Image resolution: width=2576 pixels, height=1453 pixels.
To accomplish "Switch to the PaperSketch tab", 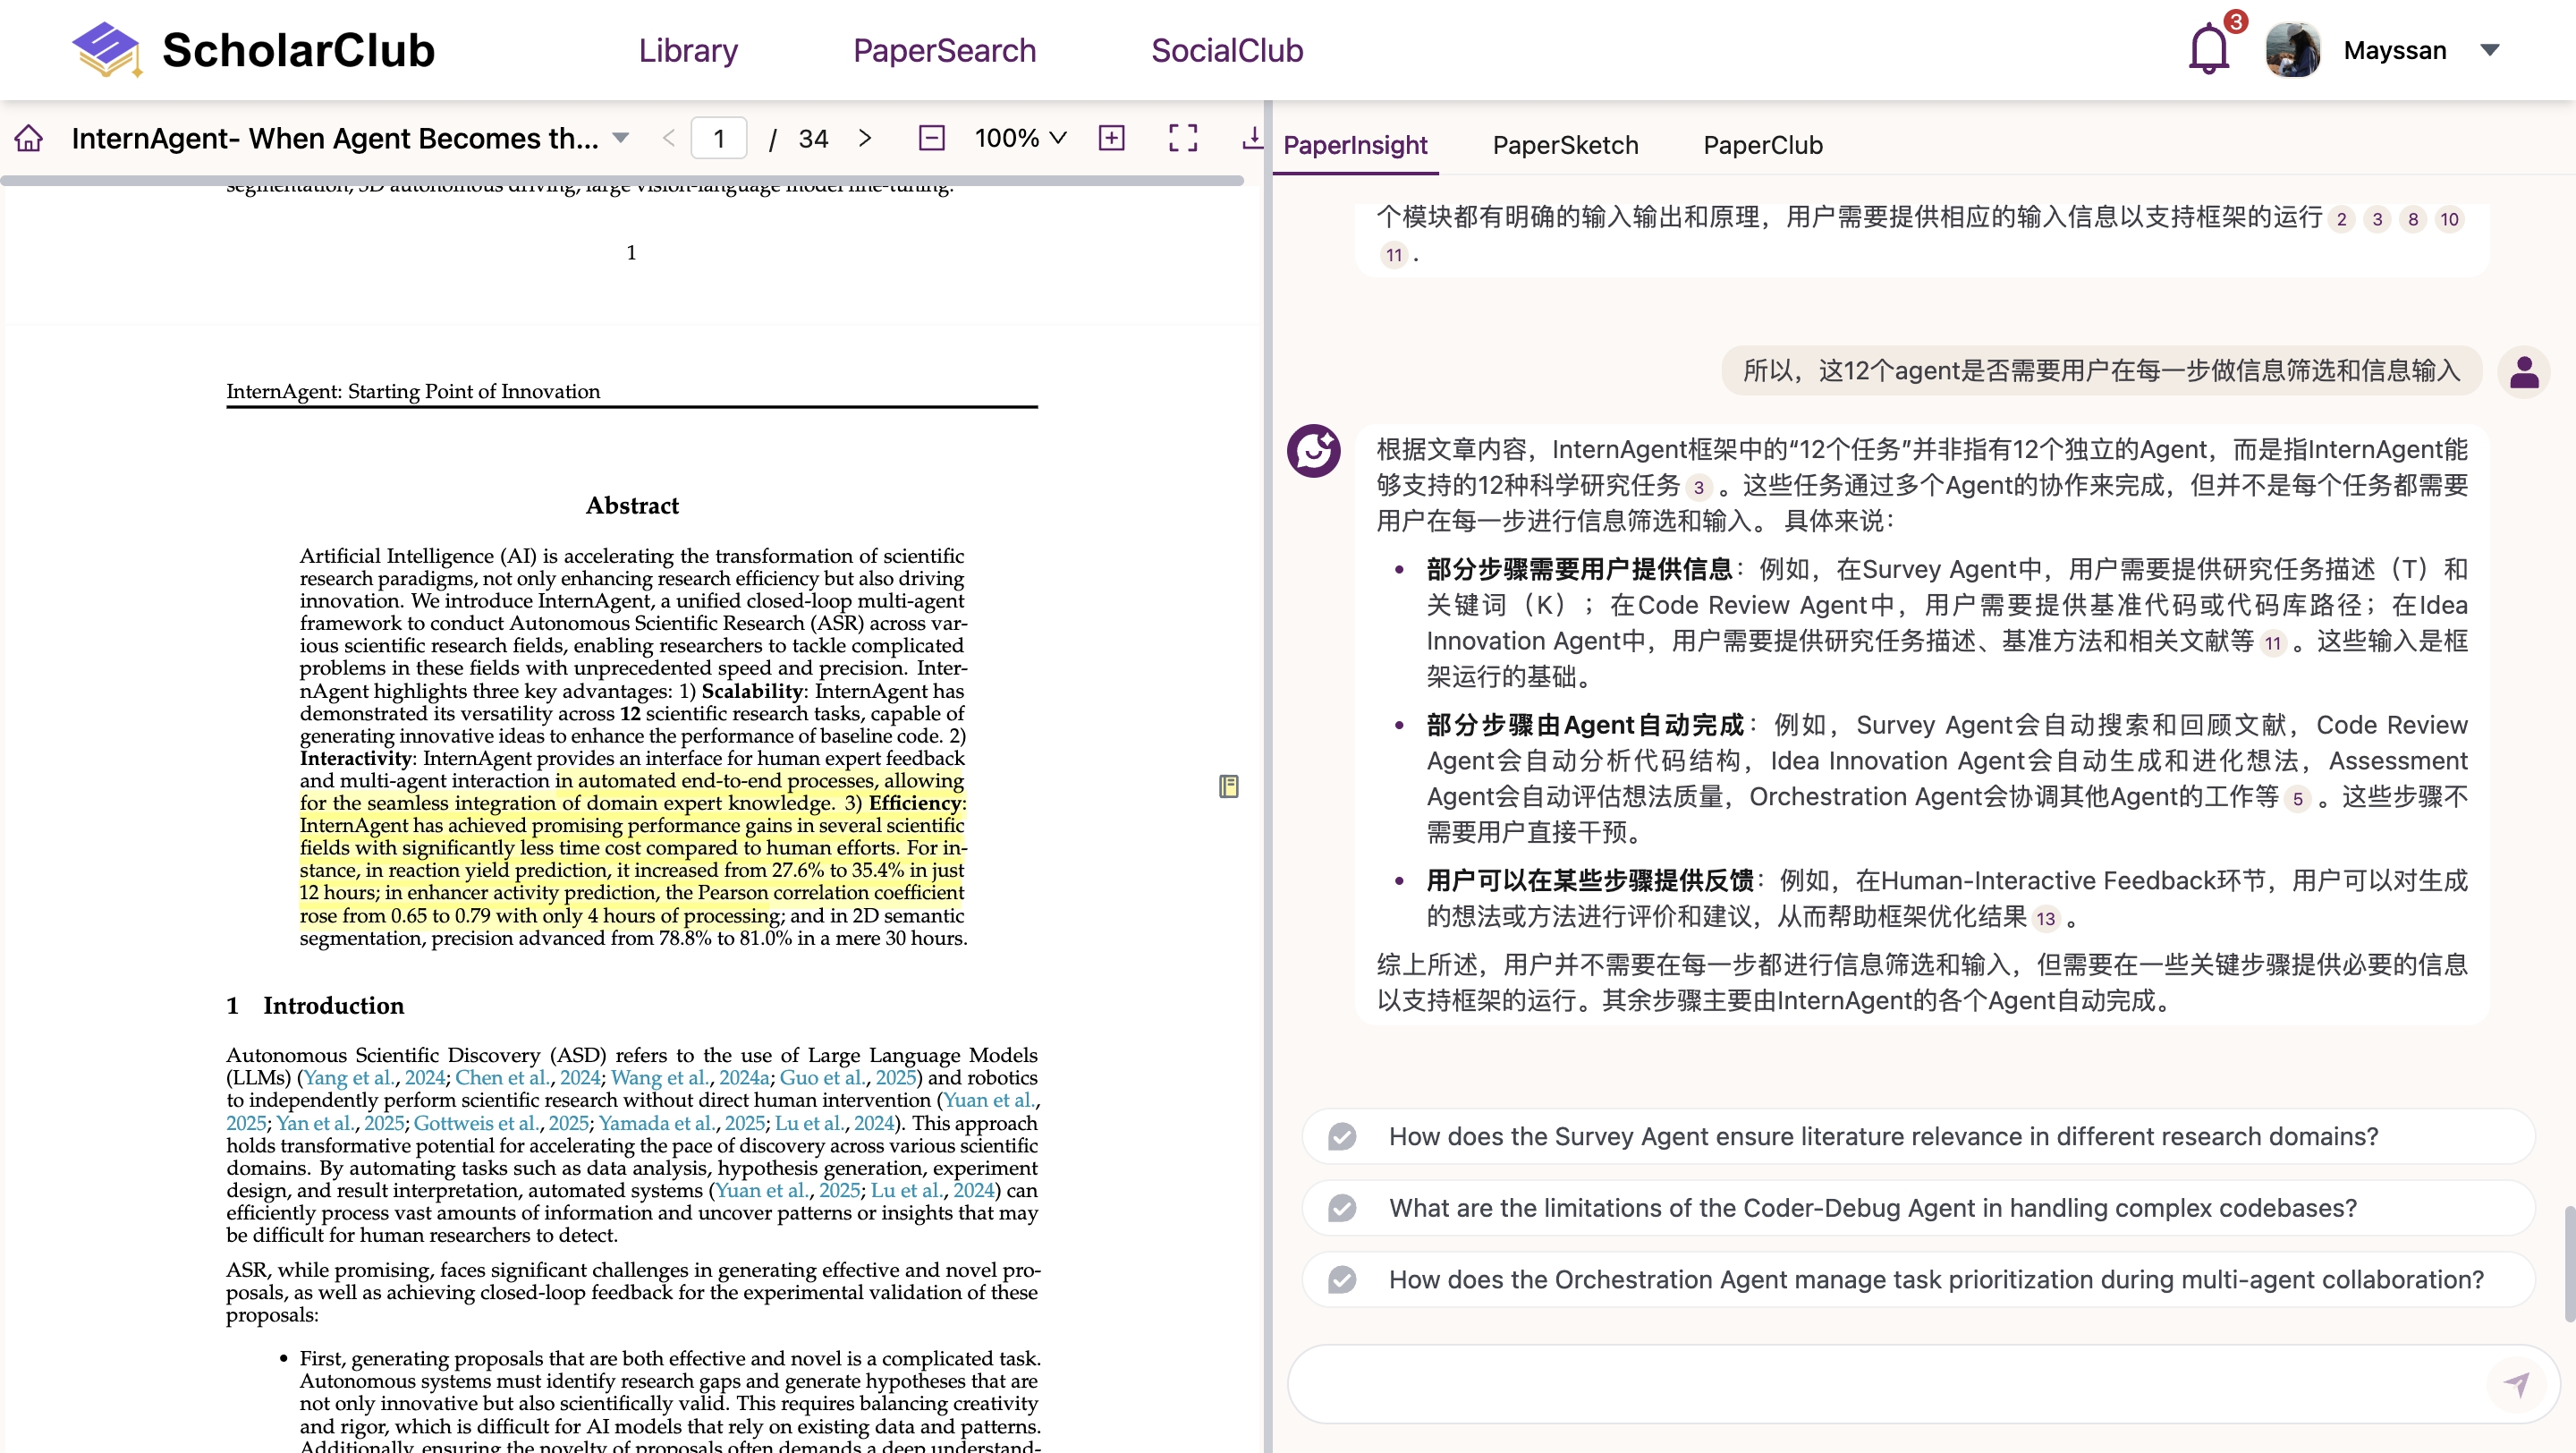I will (x=1565, y=145).
